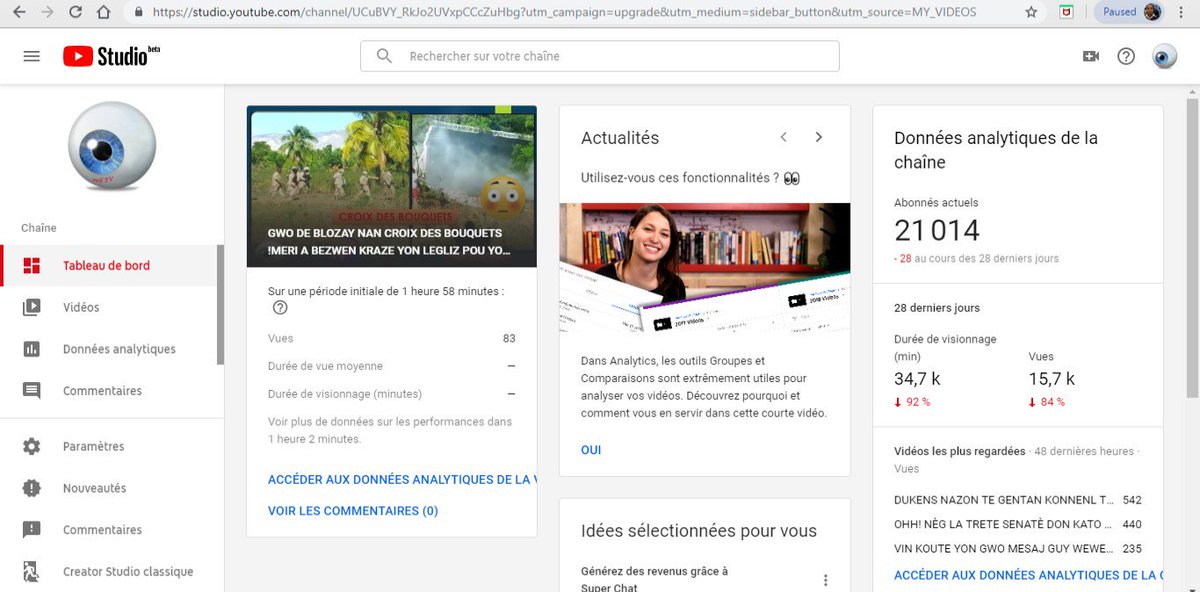Open Vidéos in the sidebar
The width and height of the screenshot is (1200, 592).
click(110, 308)
